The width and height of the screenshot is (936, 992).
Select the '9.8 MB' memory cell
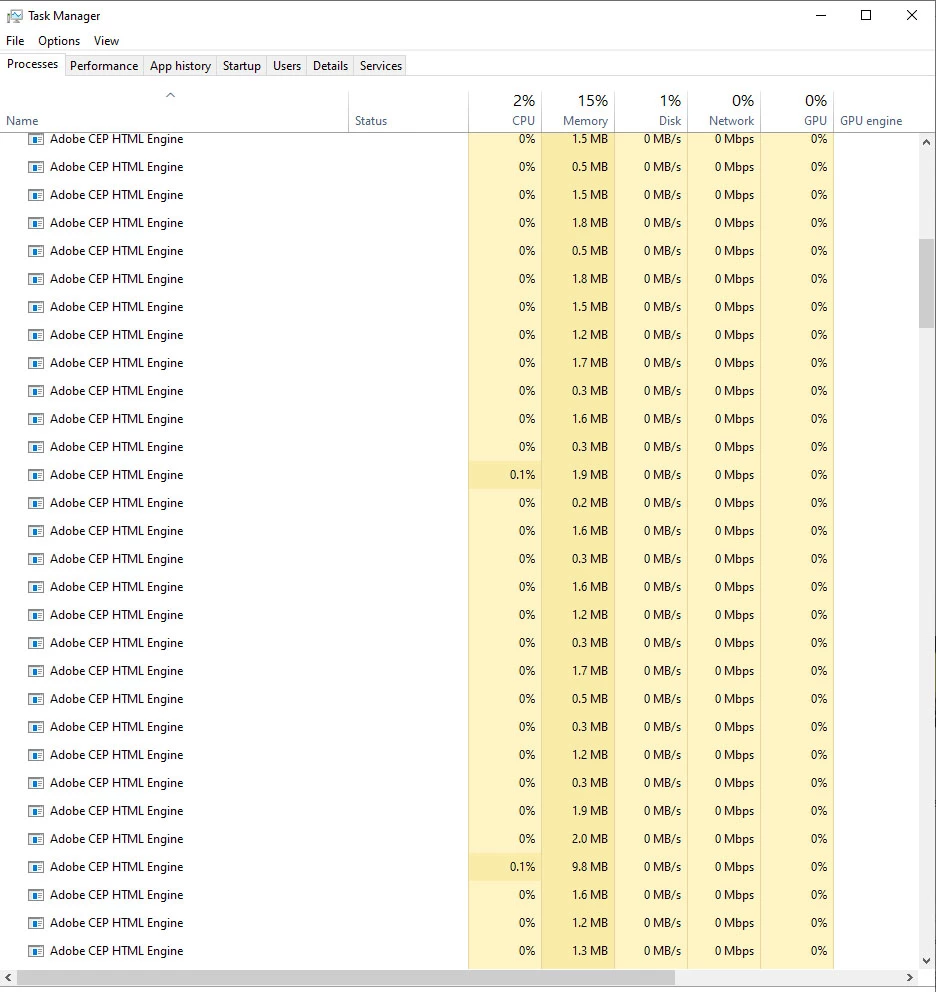pyautogui.click(x=578, y=867)
